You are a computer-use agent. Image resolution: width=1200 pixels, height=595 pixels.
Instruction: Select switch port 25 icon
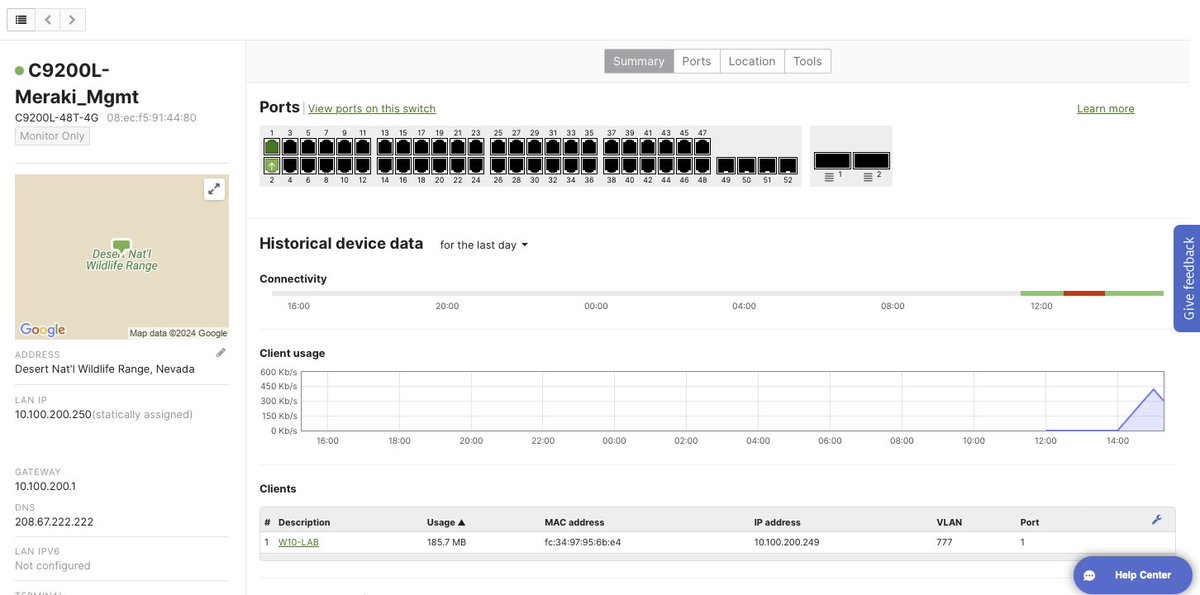point(498,146)
